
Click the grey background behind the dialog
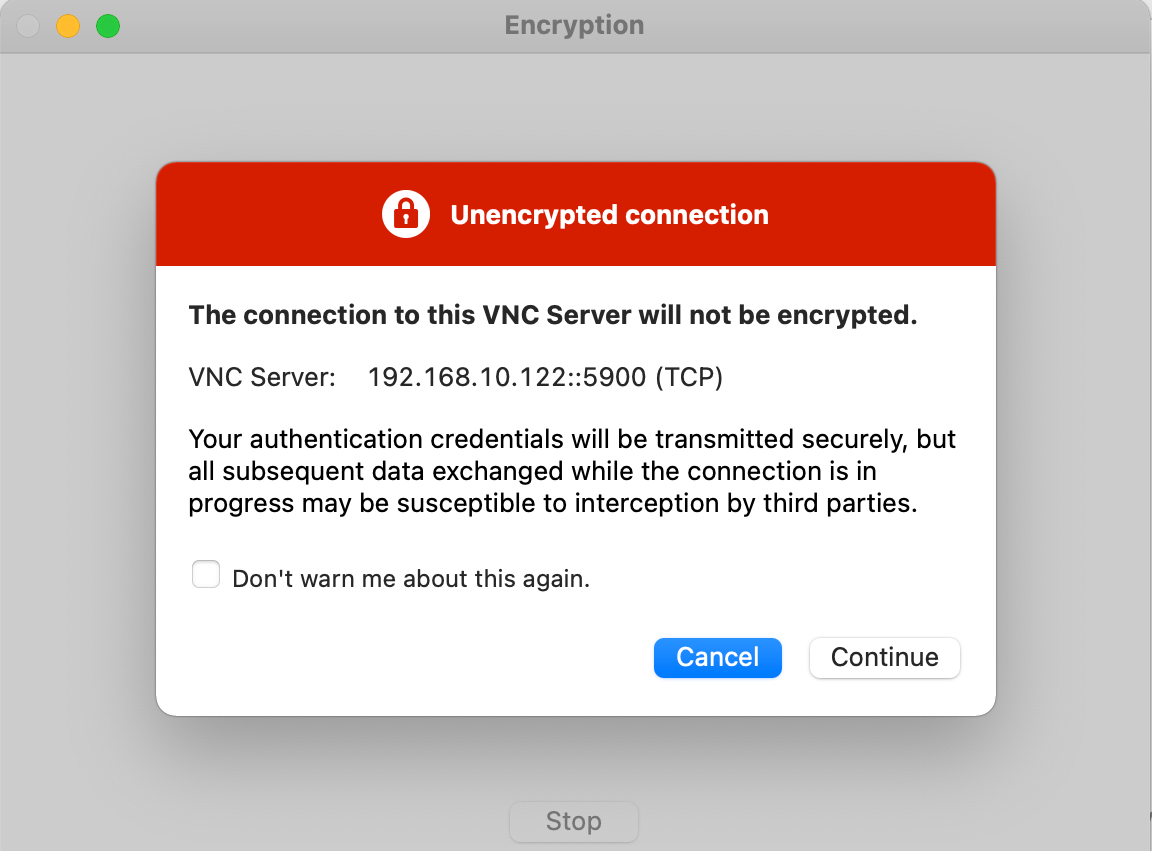(x=80, y=400)
